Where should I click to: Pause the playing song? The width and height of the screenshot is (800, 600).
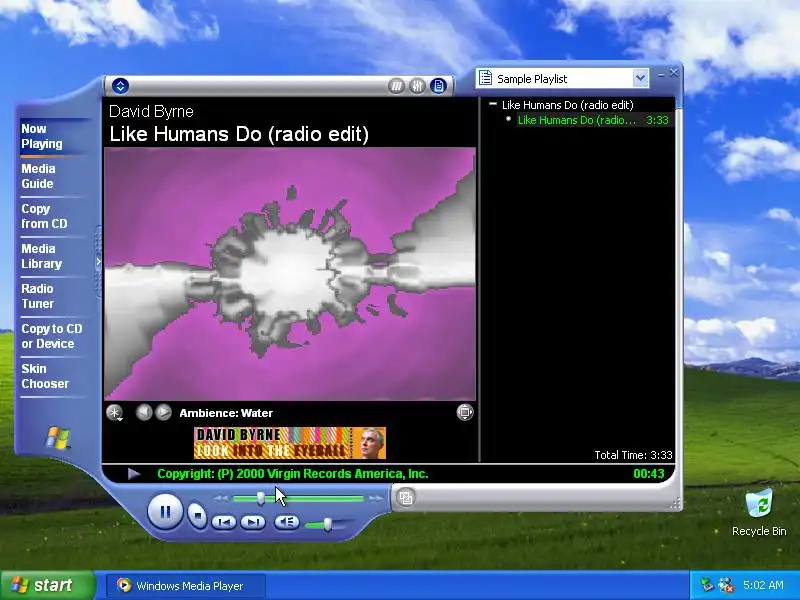pos(165,511)
